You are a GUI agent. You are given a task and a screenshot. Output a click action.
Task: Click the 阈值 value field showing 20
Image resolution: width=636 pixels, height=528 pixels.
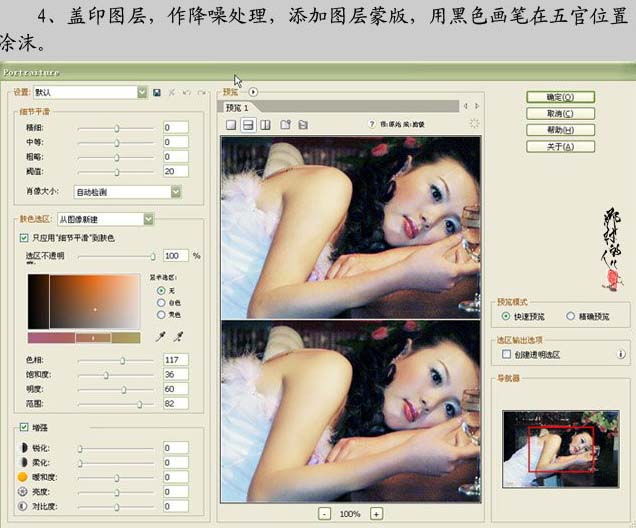point(176,171)
